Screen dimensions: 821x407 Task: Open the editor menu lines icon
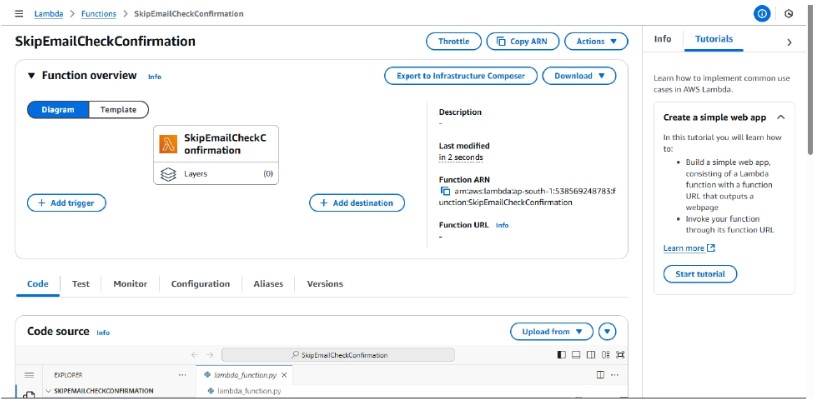click(x=29, y=375)
